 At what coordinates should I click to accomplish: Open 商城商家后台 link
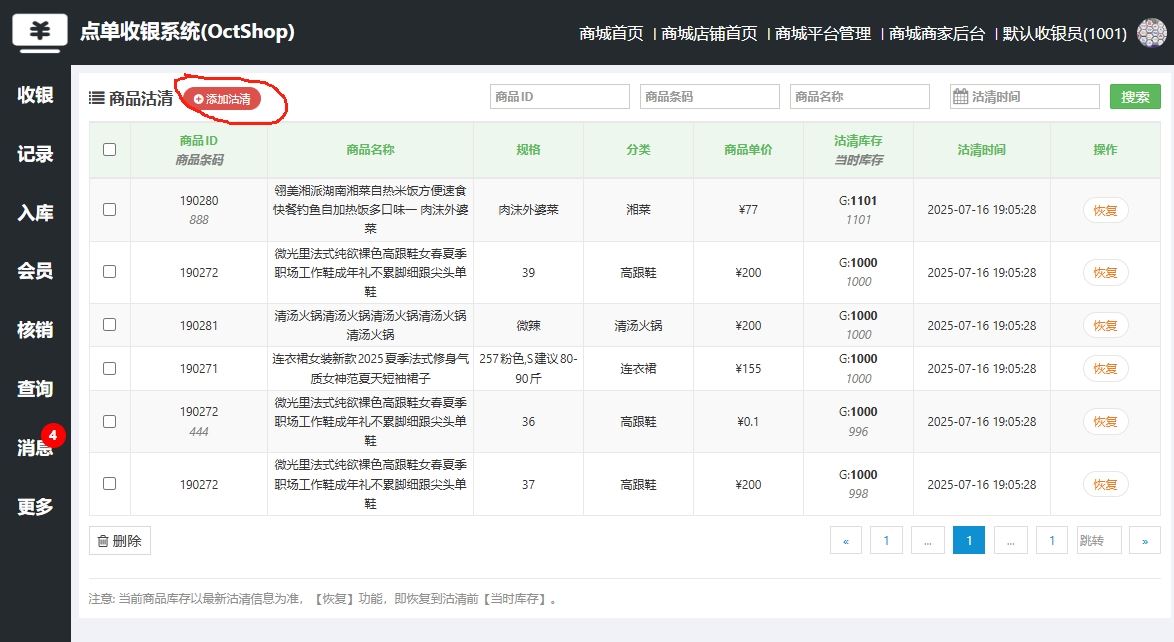click(937, 34)
